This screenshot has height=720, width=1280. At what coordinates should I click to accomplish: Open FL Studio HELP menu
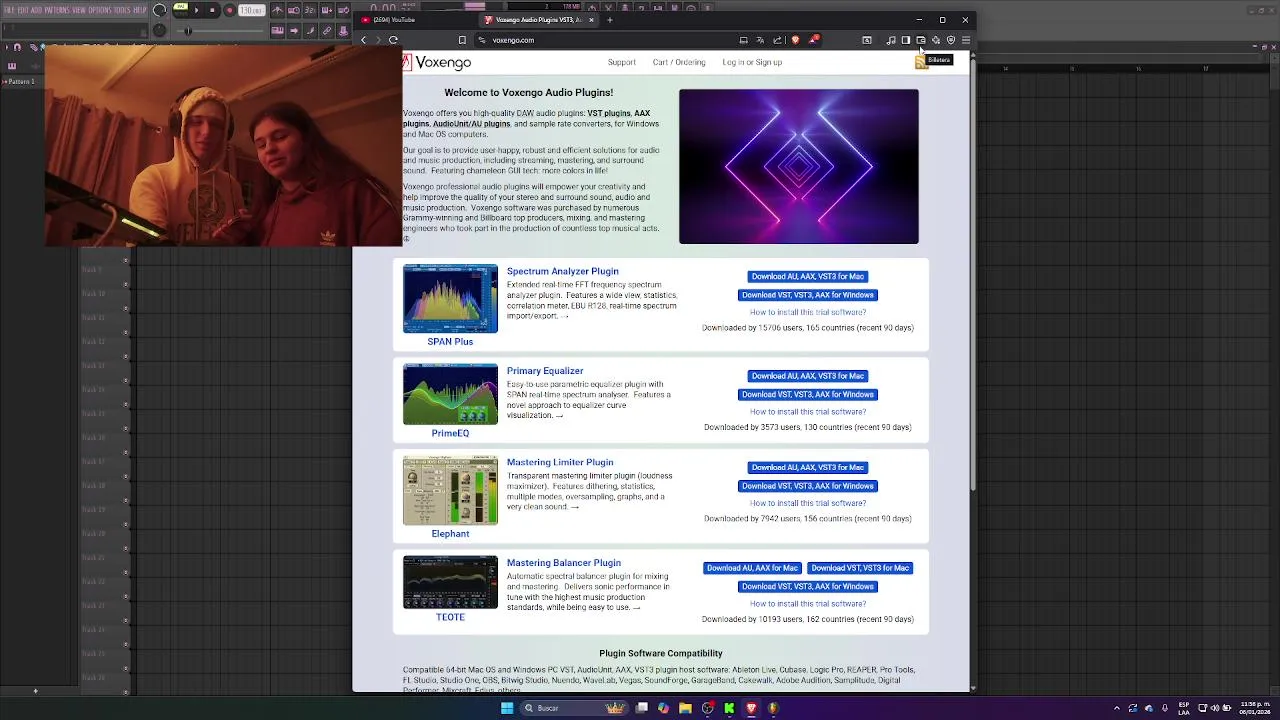pyautogui.click(x=140, y=10)
